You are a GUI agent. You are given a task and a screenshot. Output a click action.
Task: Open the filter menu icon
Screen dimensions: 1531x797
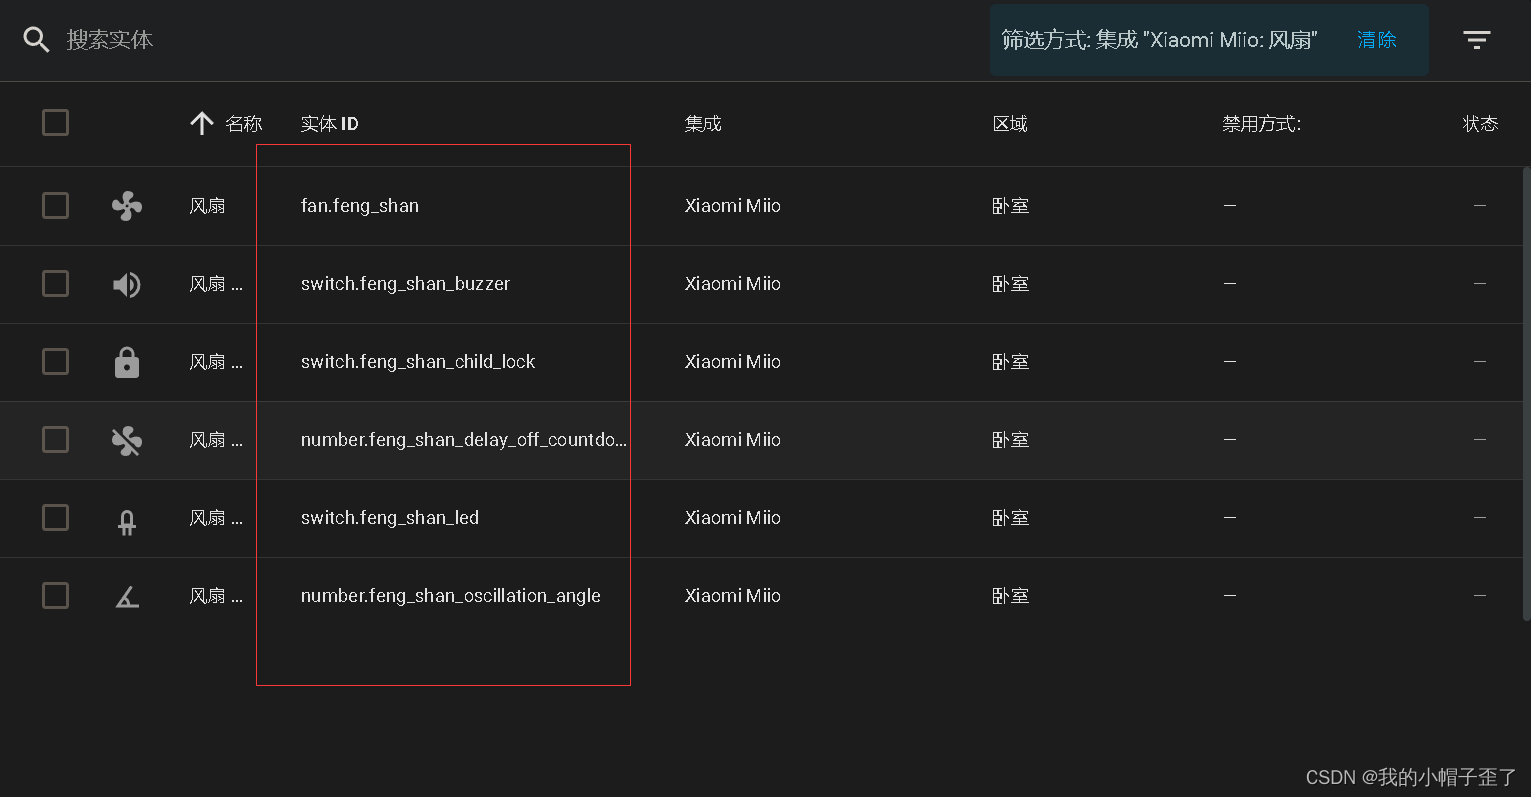[x=1477, y=40]
